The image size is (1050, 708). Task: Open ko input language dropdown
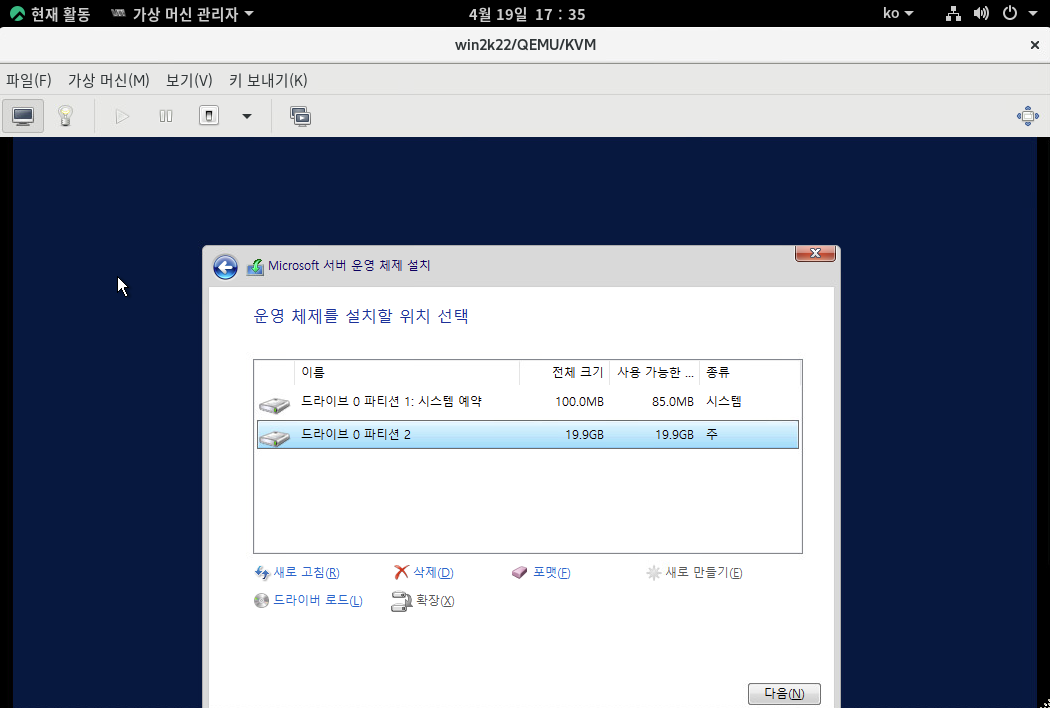pyautogui.click(x=897, y=13)
